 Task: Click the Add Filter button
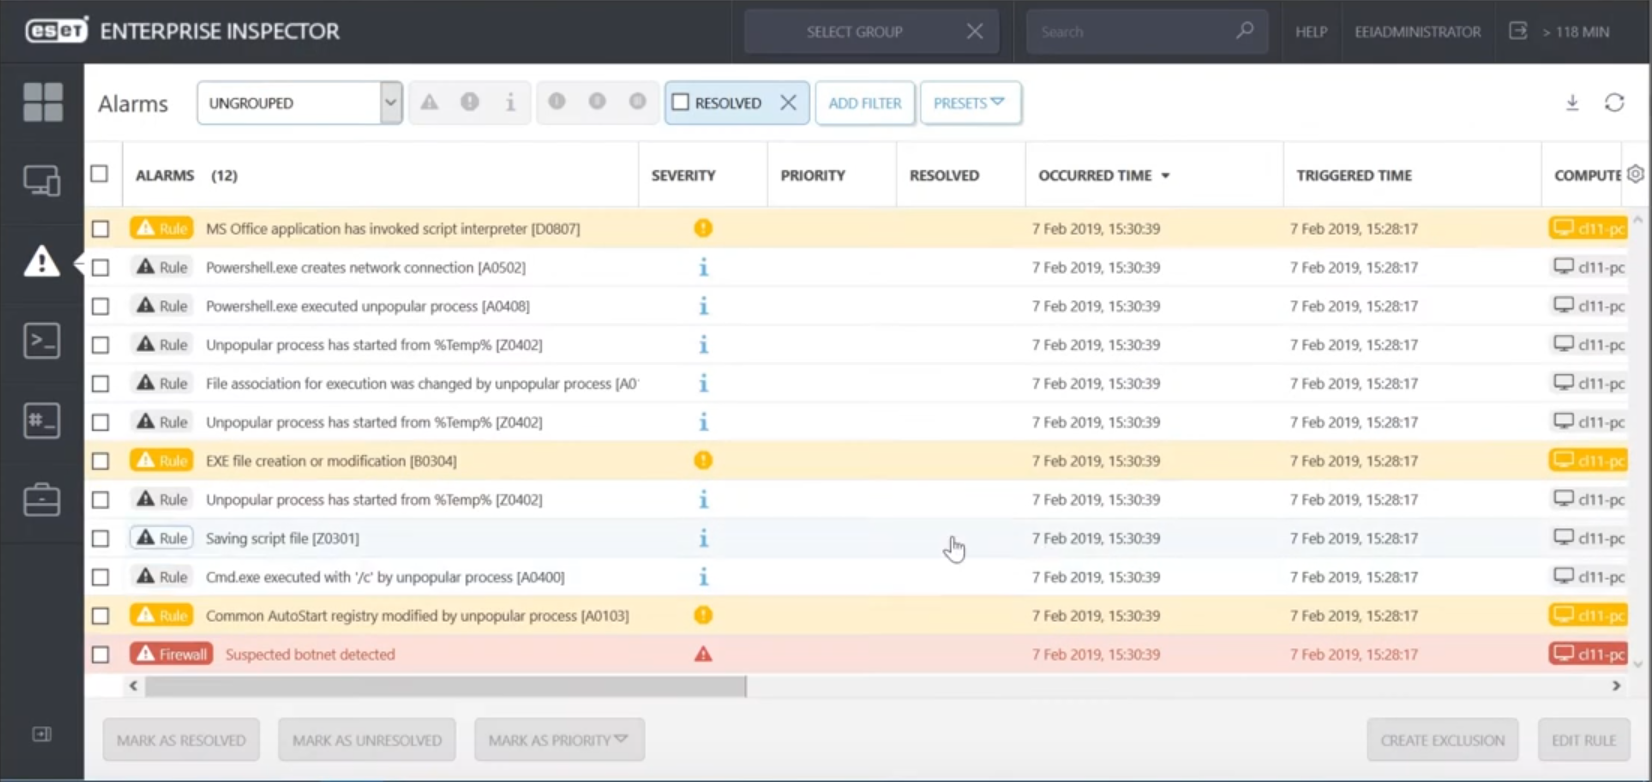(x=864, y=103)
